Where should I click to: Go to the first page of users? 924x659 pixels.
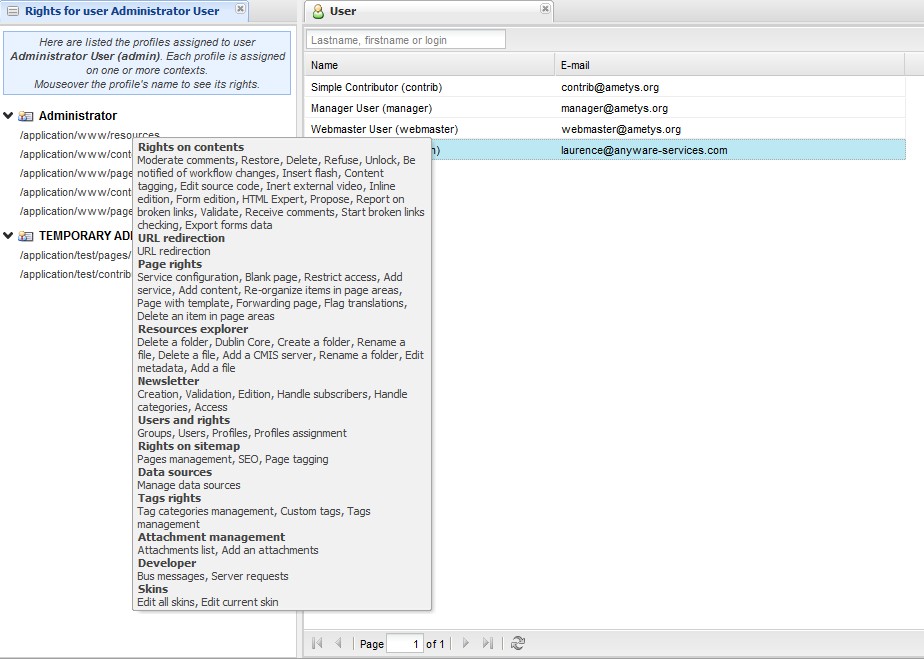[x=318, y=644]
